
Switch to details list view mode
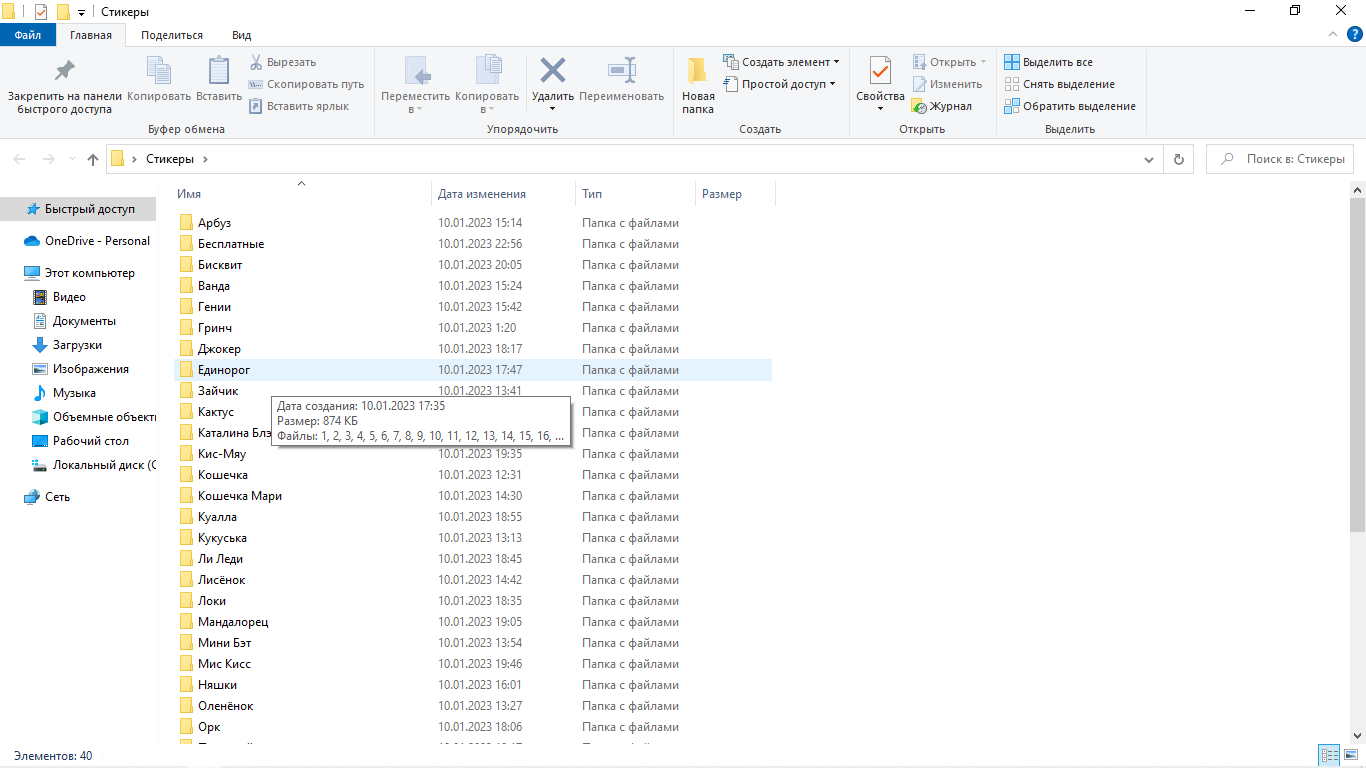pos(1329,756)
